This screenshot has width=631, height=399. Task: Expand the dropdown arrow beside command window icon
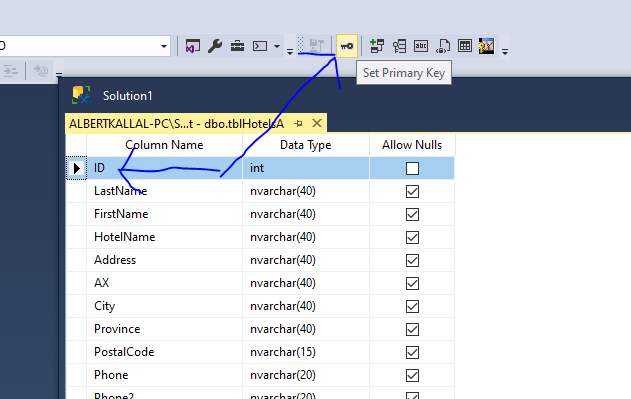(277, 46)
